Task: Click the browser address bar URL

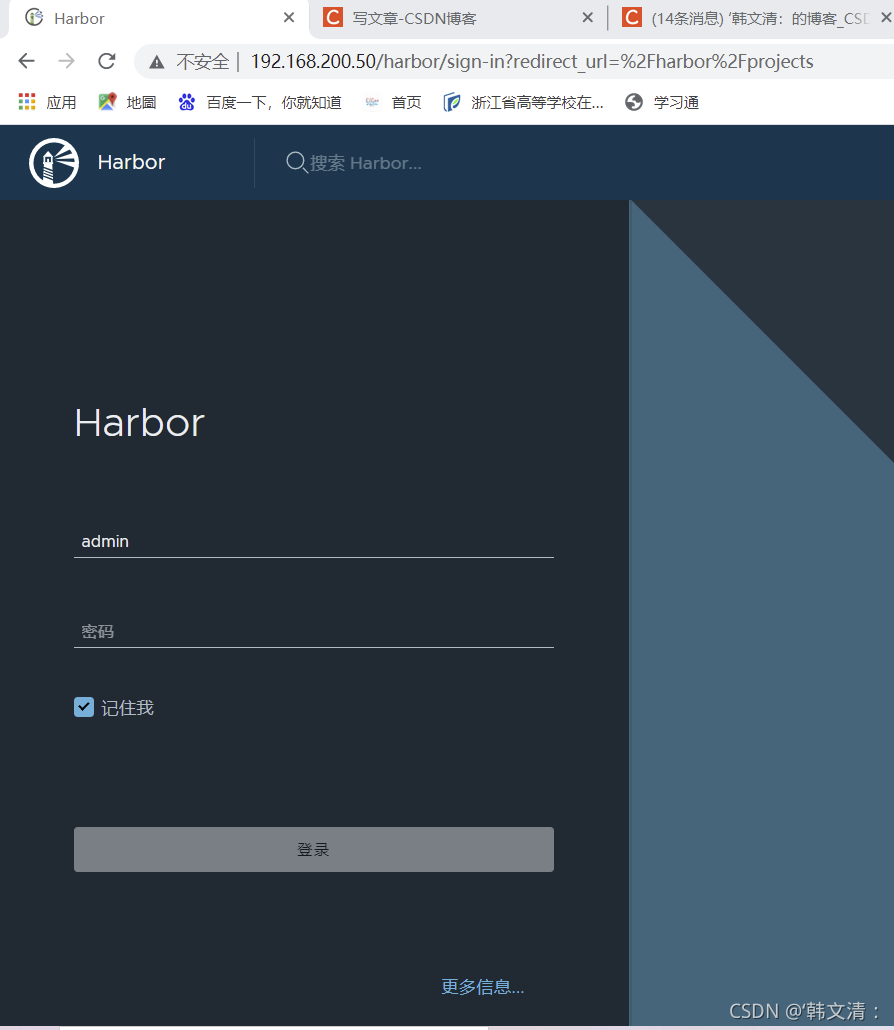Action: tap(531, 62)
